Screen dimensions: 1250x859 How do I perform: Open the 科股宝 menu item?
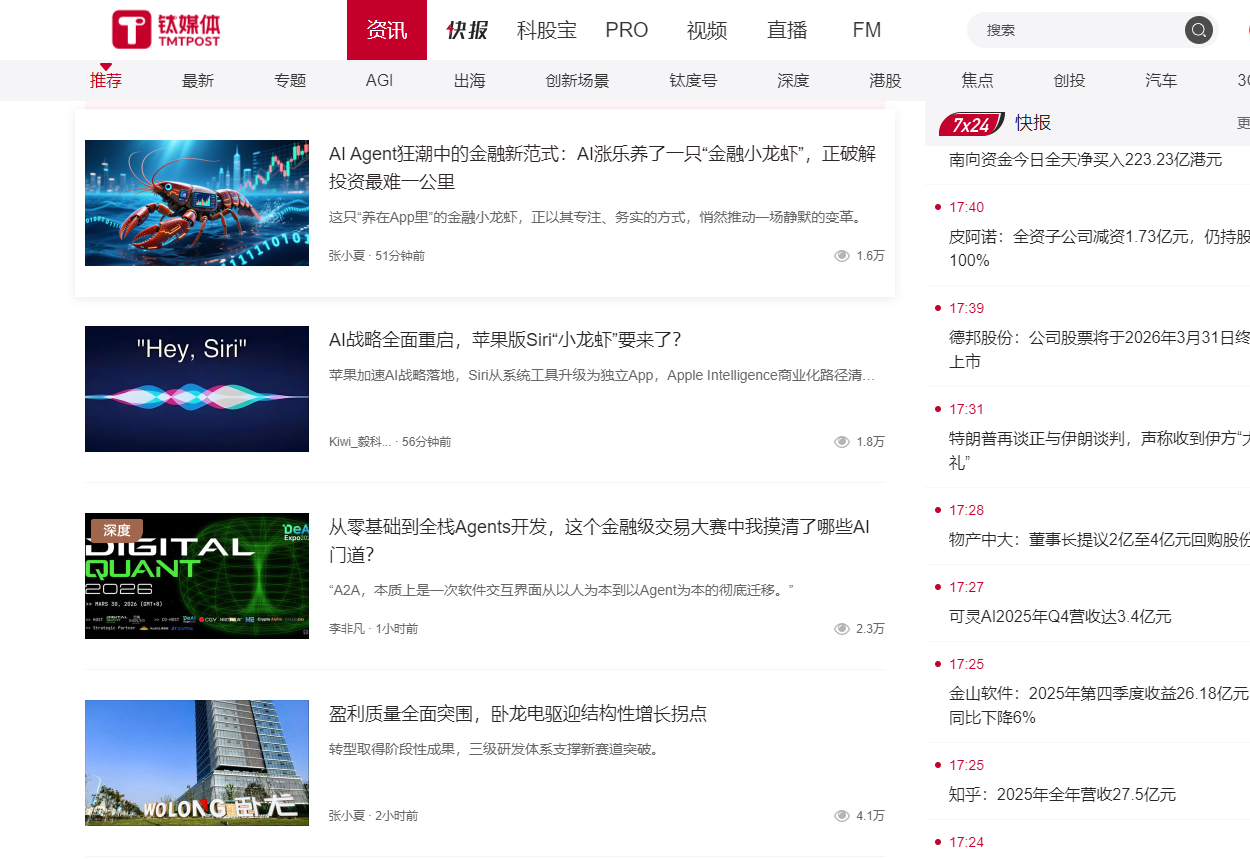pyautogui.click(x=547, y=30)
